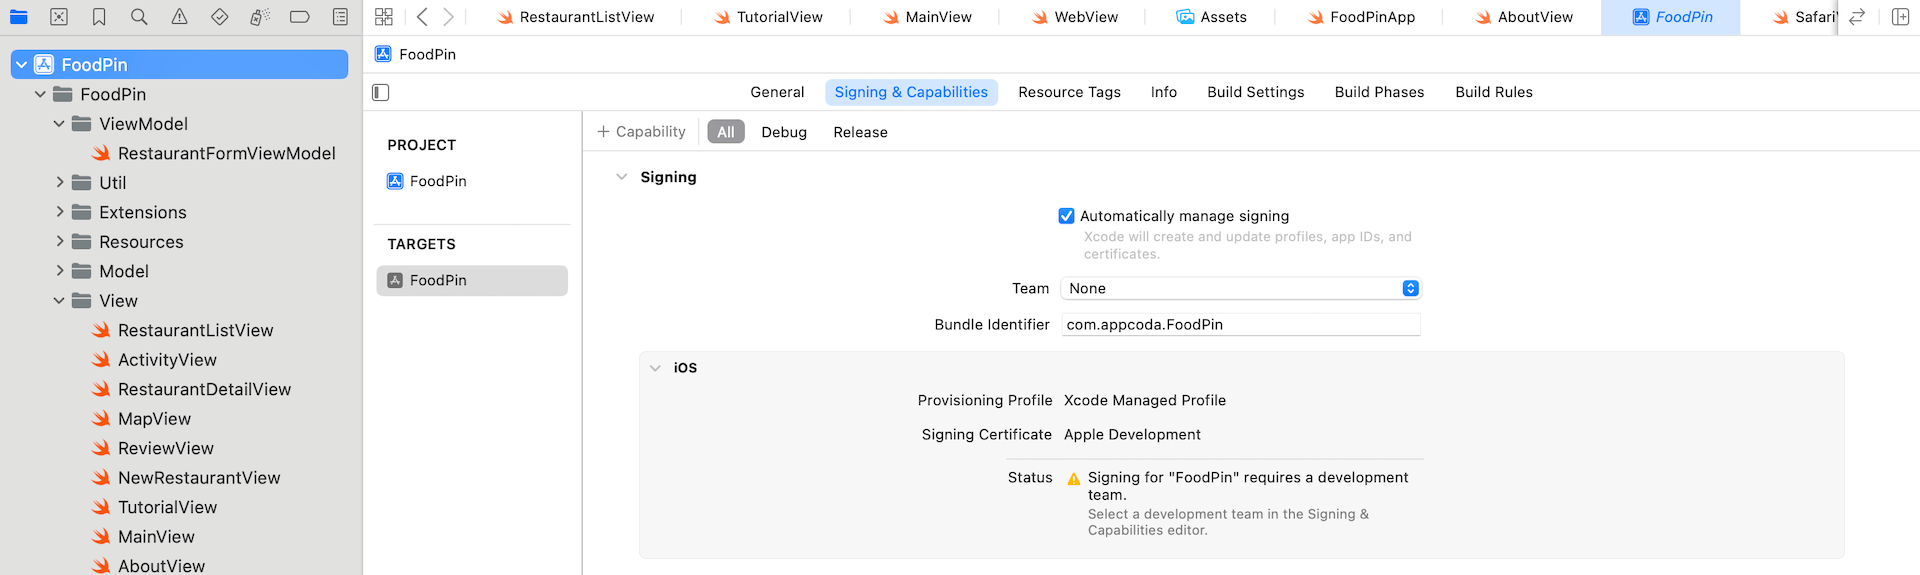1920x575 pixels.
Task: Open the Issue navigator warning icon
Action: [179, 17]
